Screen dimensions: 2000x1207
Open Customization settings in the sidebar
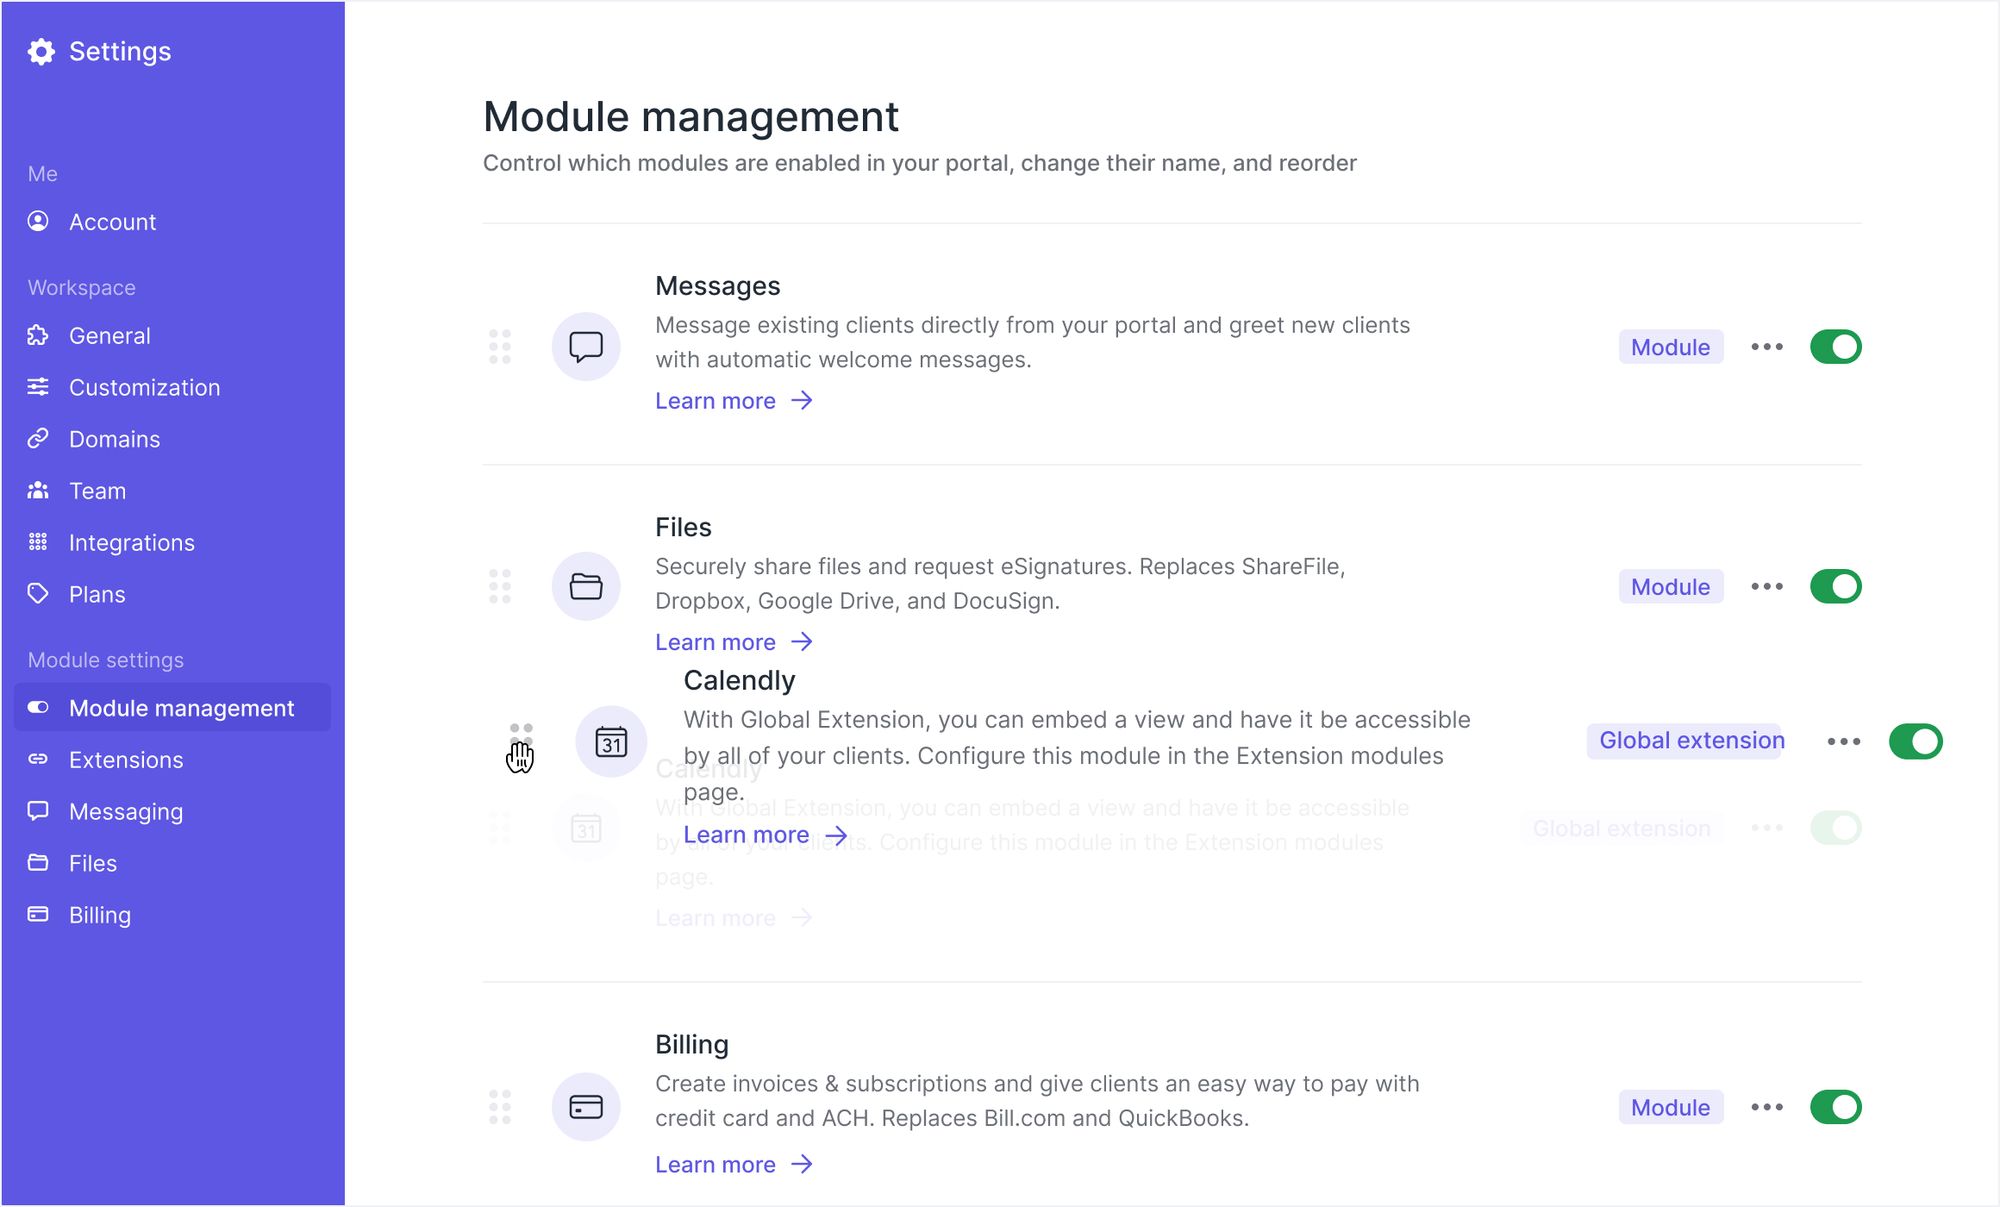(x=144, y=388)
